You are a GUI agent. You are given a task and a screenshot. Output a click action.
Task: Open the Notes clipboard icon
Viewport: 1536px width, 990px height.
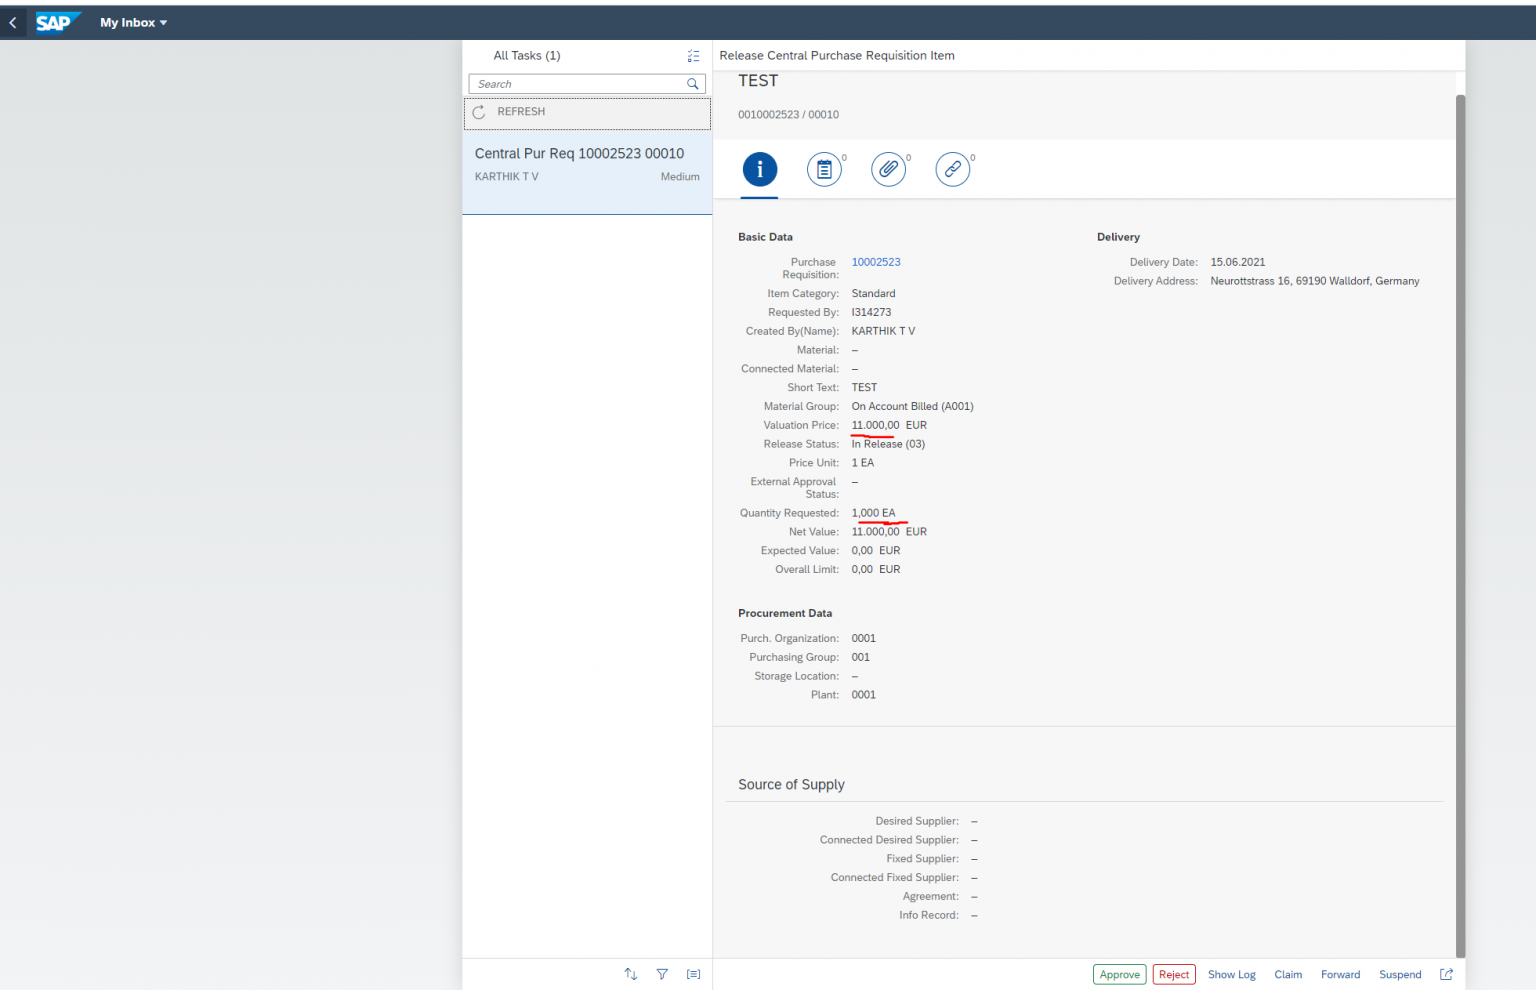pos(824,168)
